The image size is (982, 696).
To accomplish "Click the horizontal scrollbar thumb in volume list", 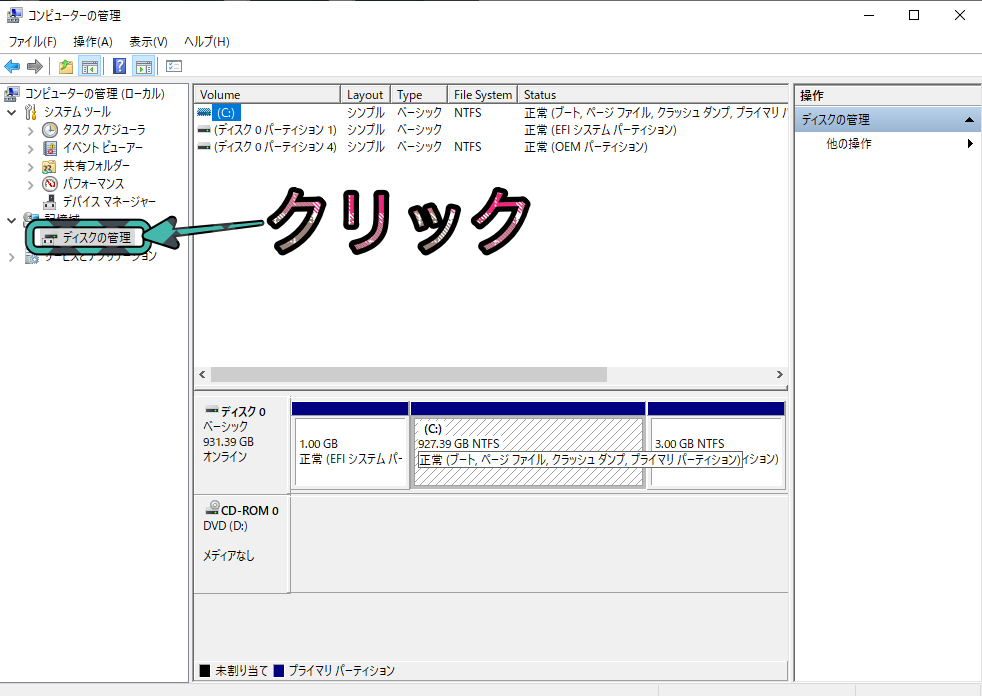I will tap(409, 374).
